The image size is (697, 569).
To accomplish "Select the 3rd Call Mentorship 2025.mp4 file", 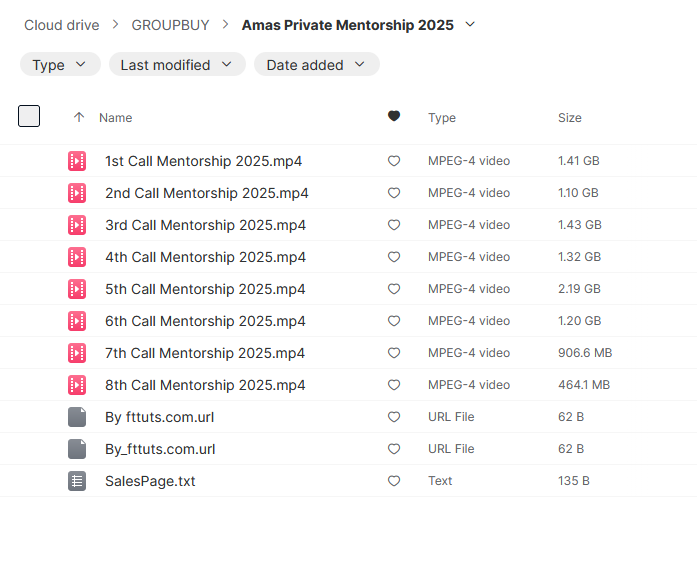I will pos(205,225).
